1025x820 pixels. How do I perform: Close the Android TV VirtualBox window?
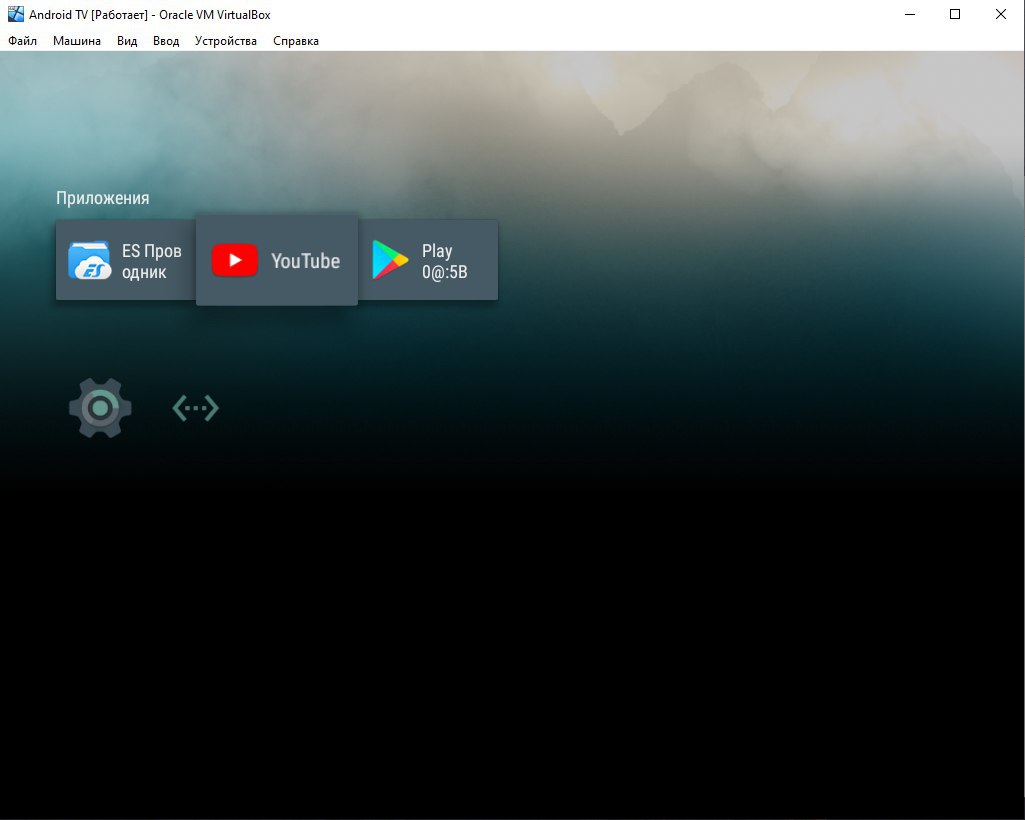[x=1001, y=14]
